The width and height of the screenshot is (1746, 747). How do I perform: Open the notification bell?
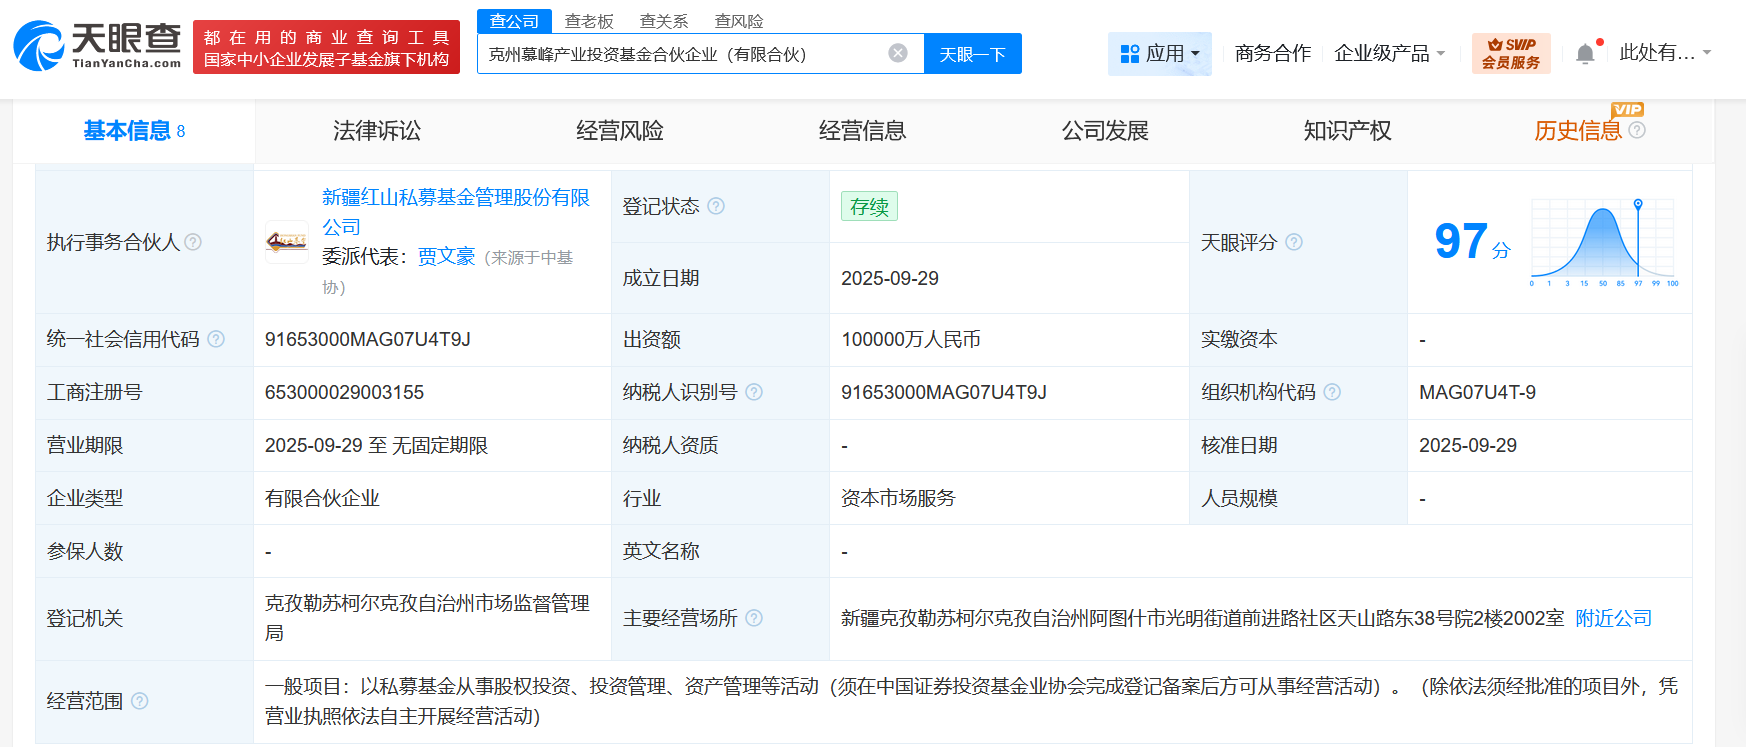[1585, 54]
